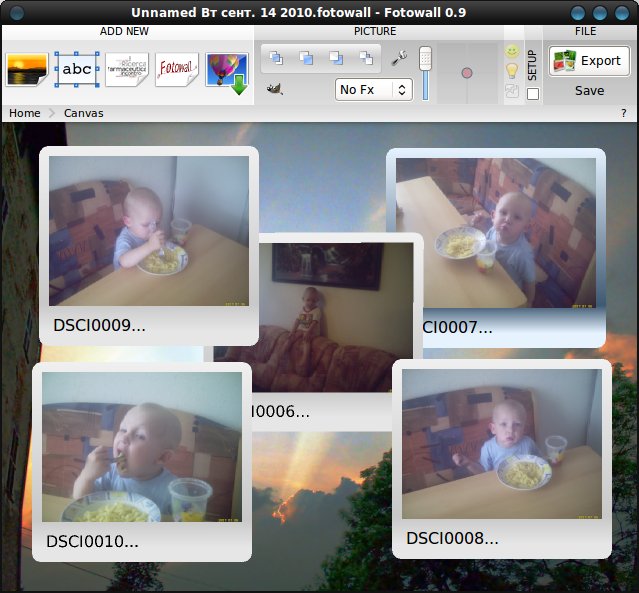This screenshot has height=593, width=639.
Task: Bring selected picture to front
Action: (276, 57)
